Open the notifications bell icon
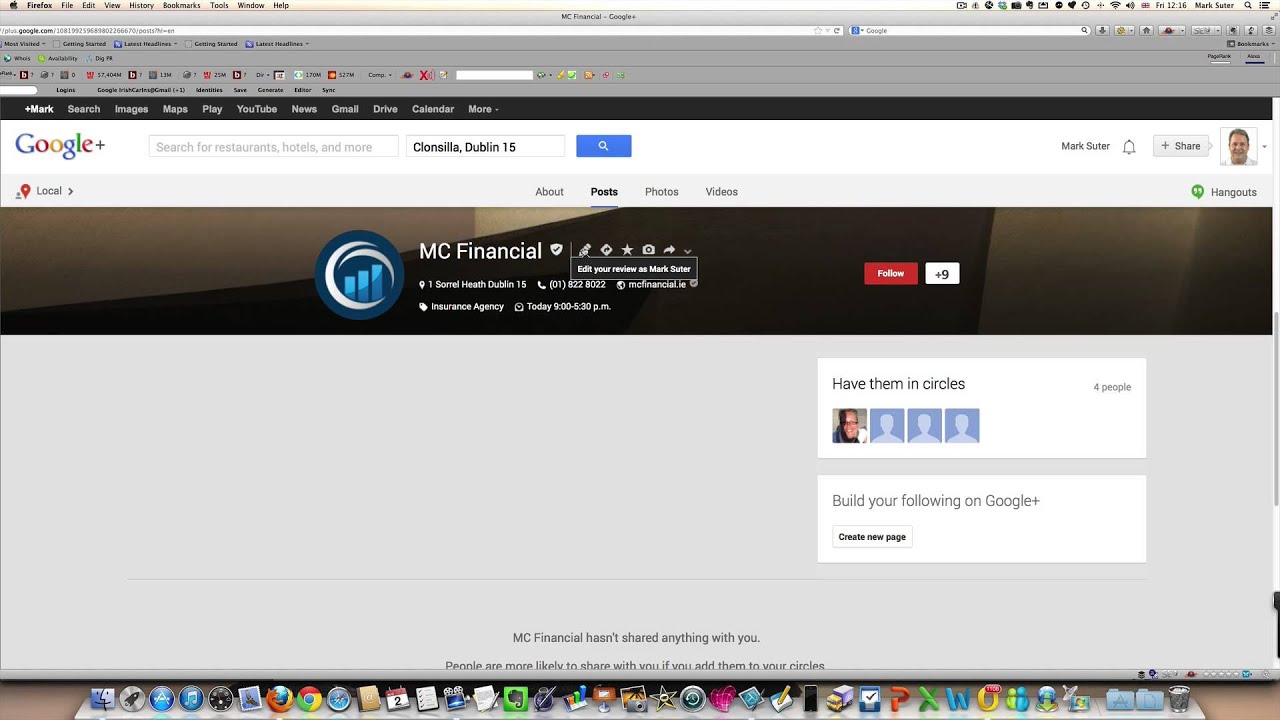Image resolution: width=1280 pixels, height=720 pixels. click(1129, 147)
